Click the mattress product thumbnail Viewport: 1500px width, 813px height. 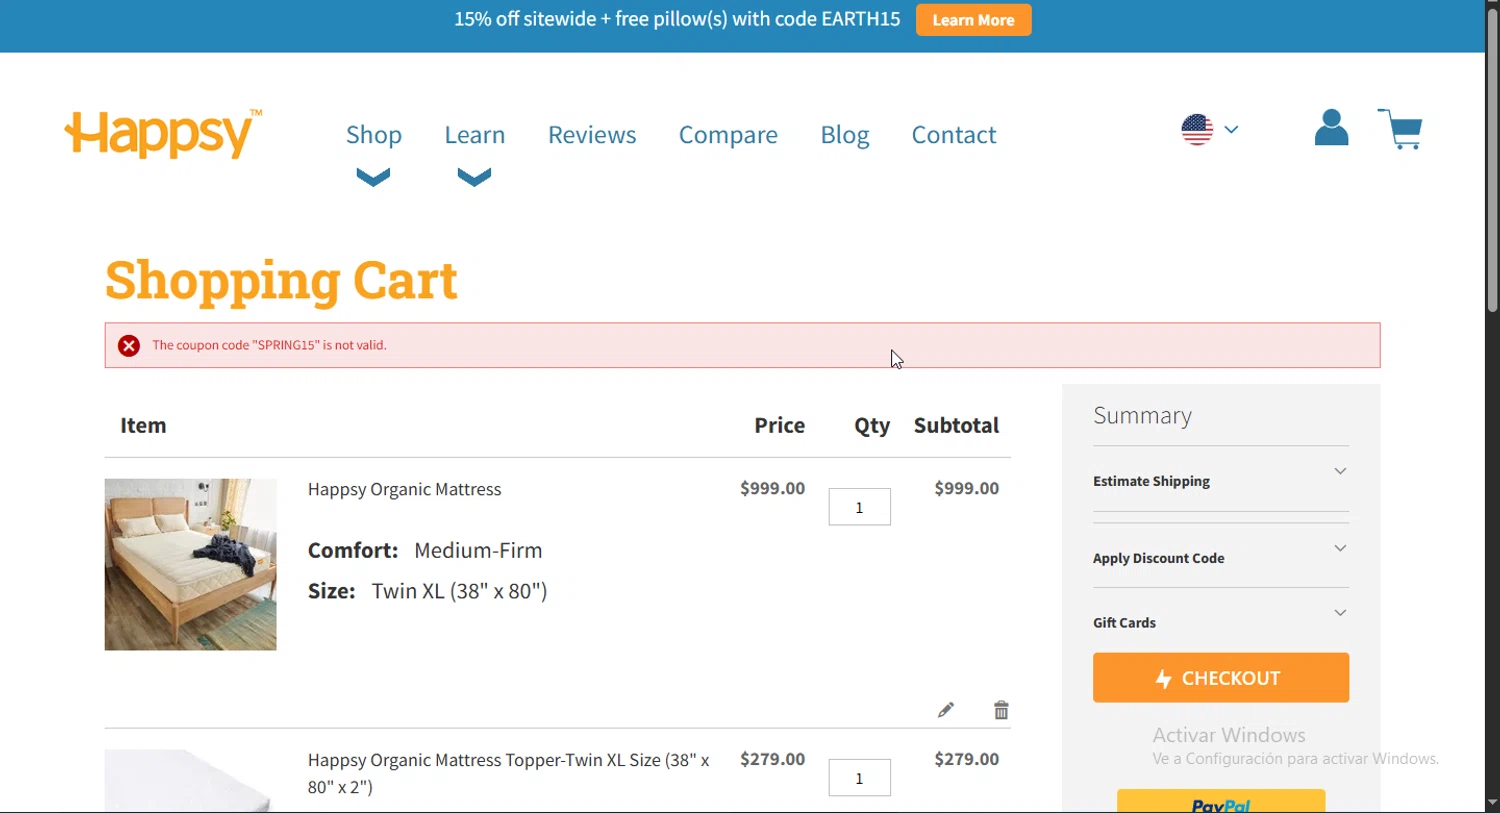191,564
